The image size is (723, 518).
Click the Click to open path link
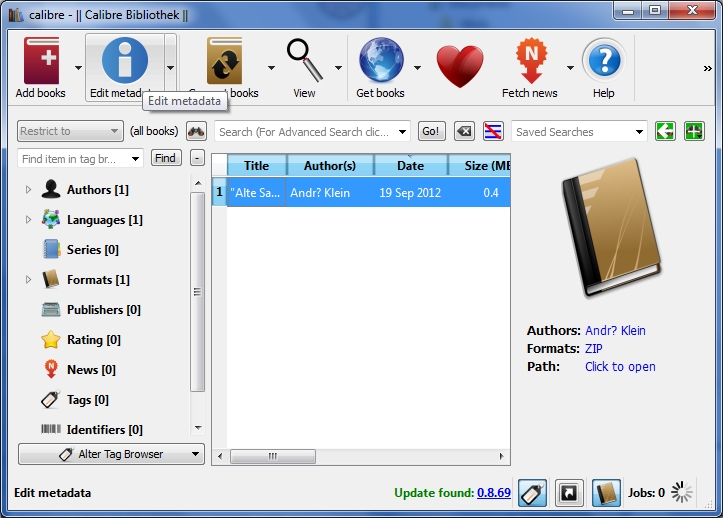pyautogui.click(x=620, y=366)
